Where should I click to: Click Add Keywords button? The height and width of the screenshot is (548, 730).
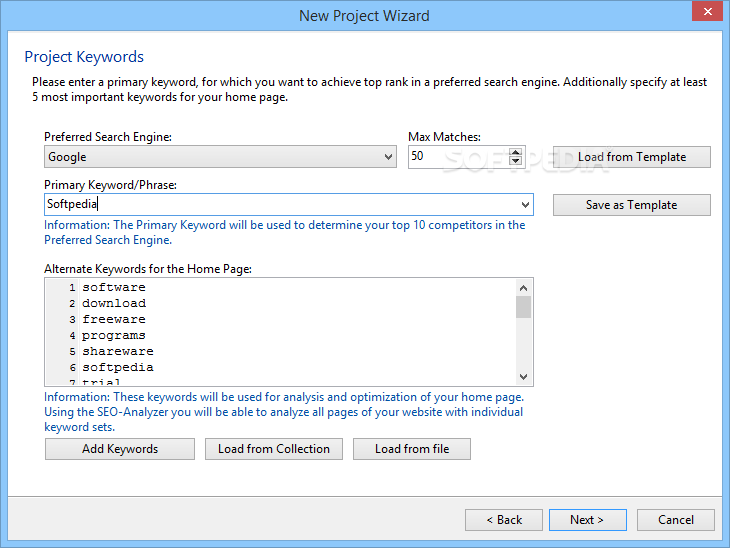pos(120,449)
